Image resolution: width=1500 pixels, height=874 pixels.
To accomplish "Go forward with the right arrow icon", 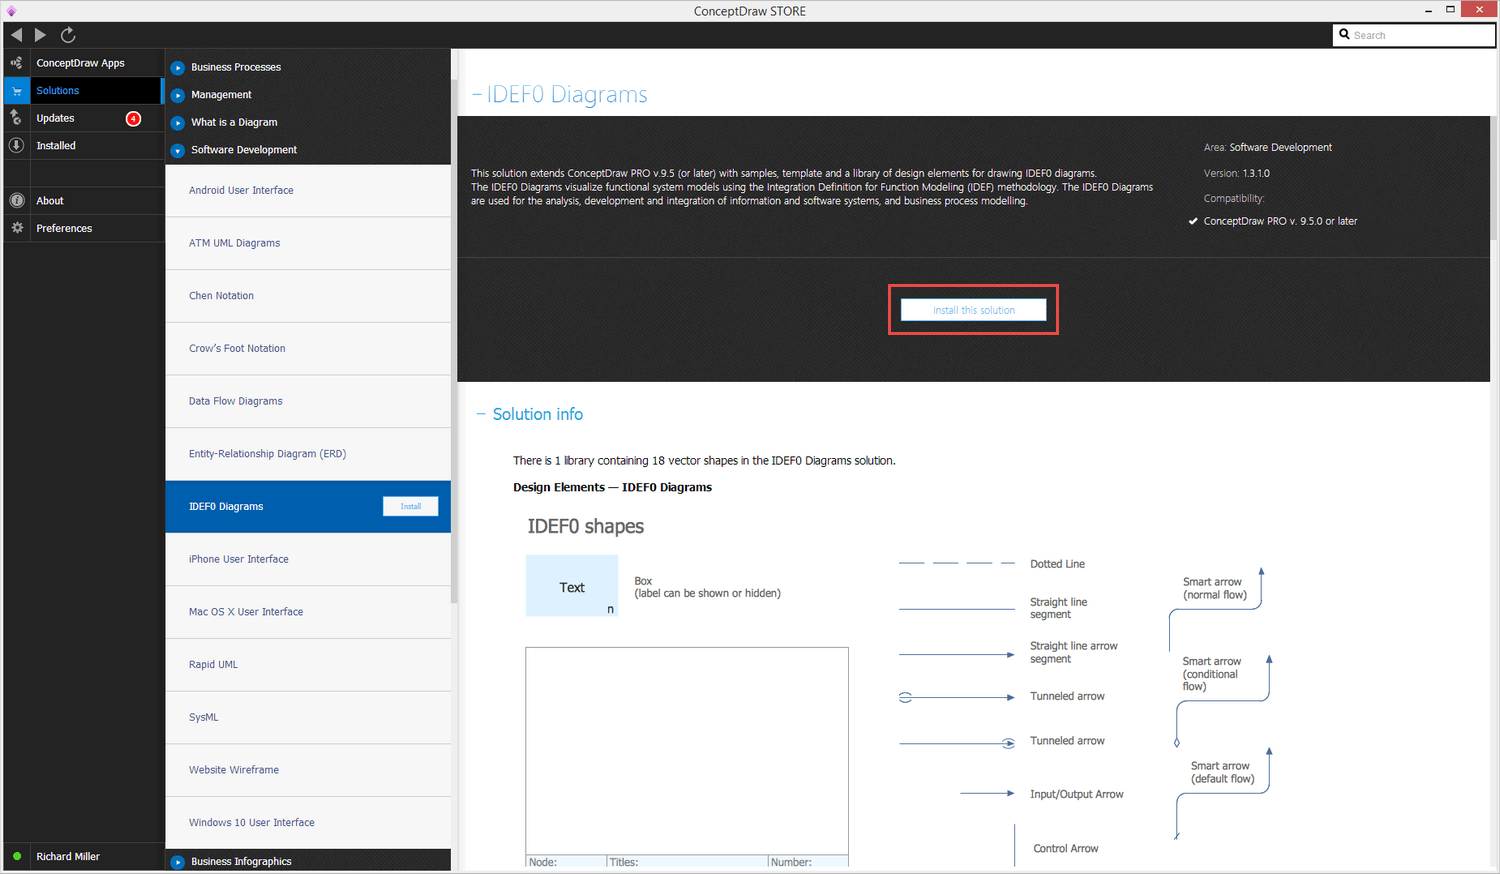I will pyautogui.click(x=40, y=35).
